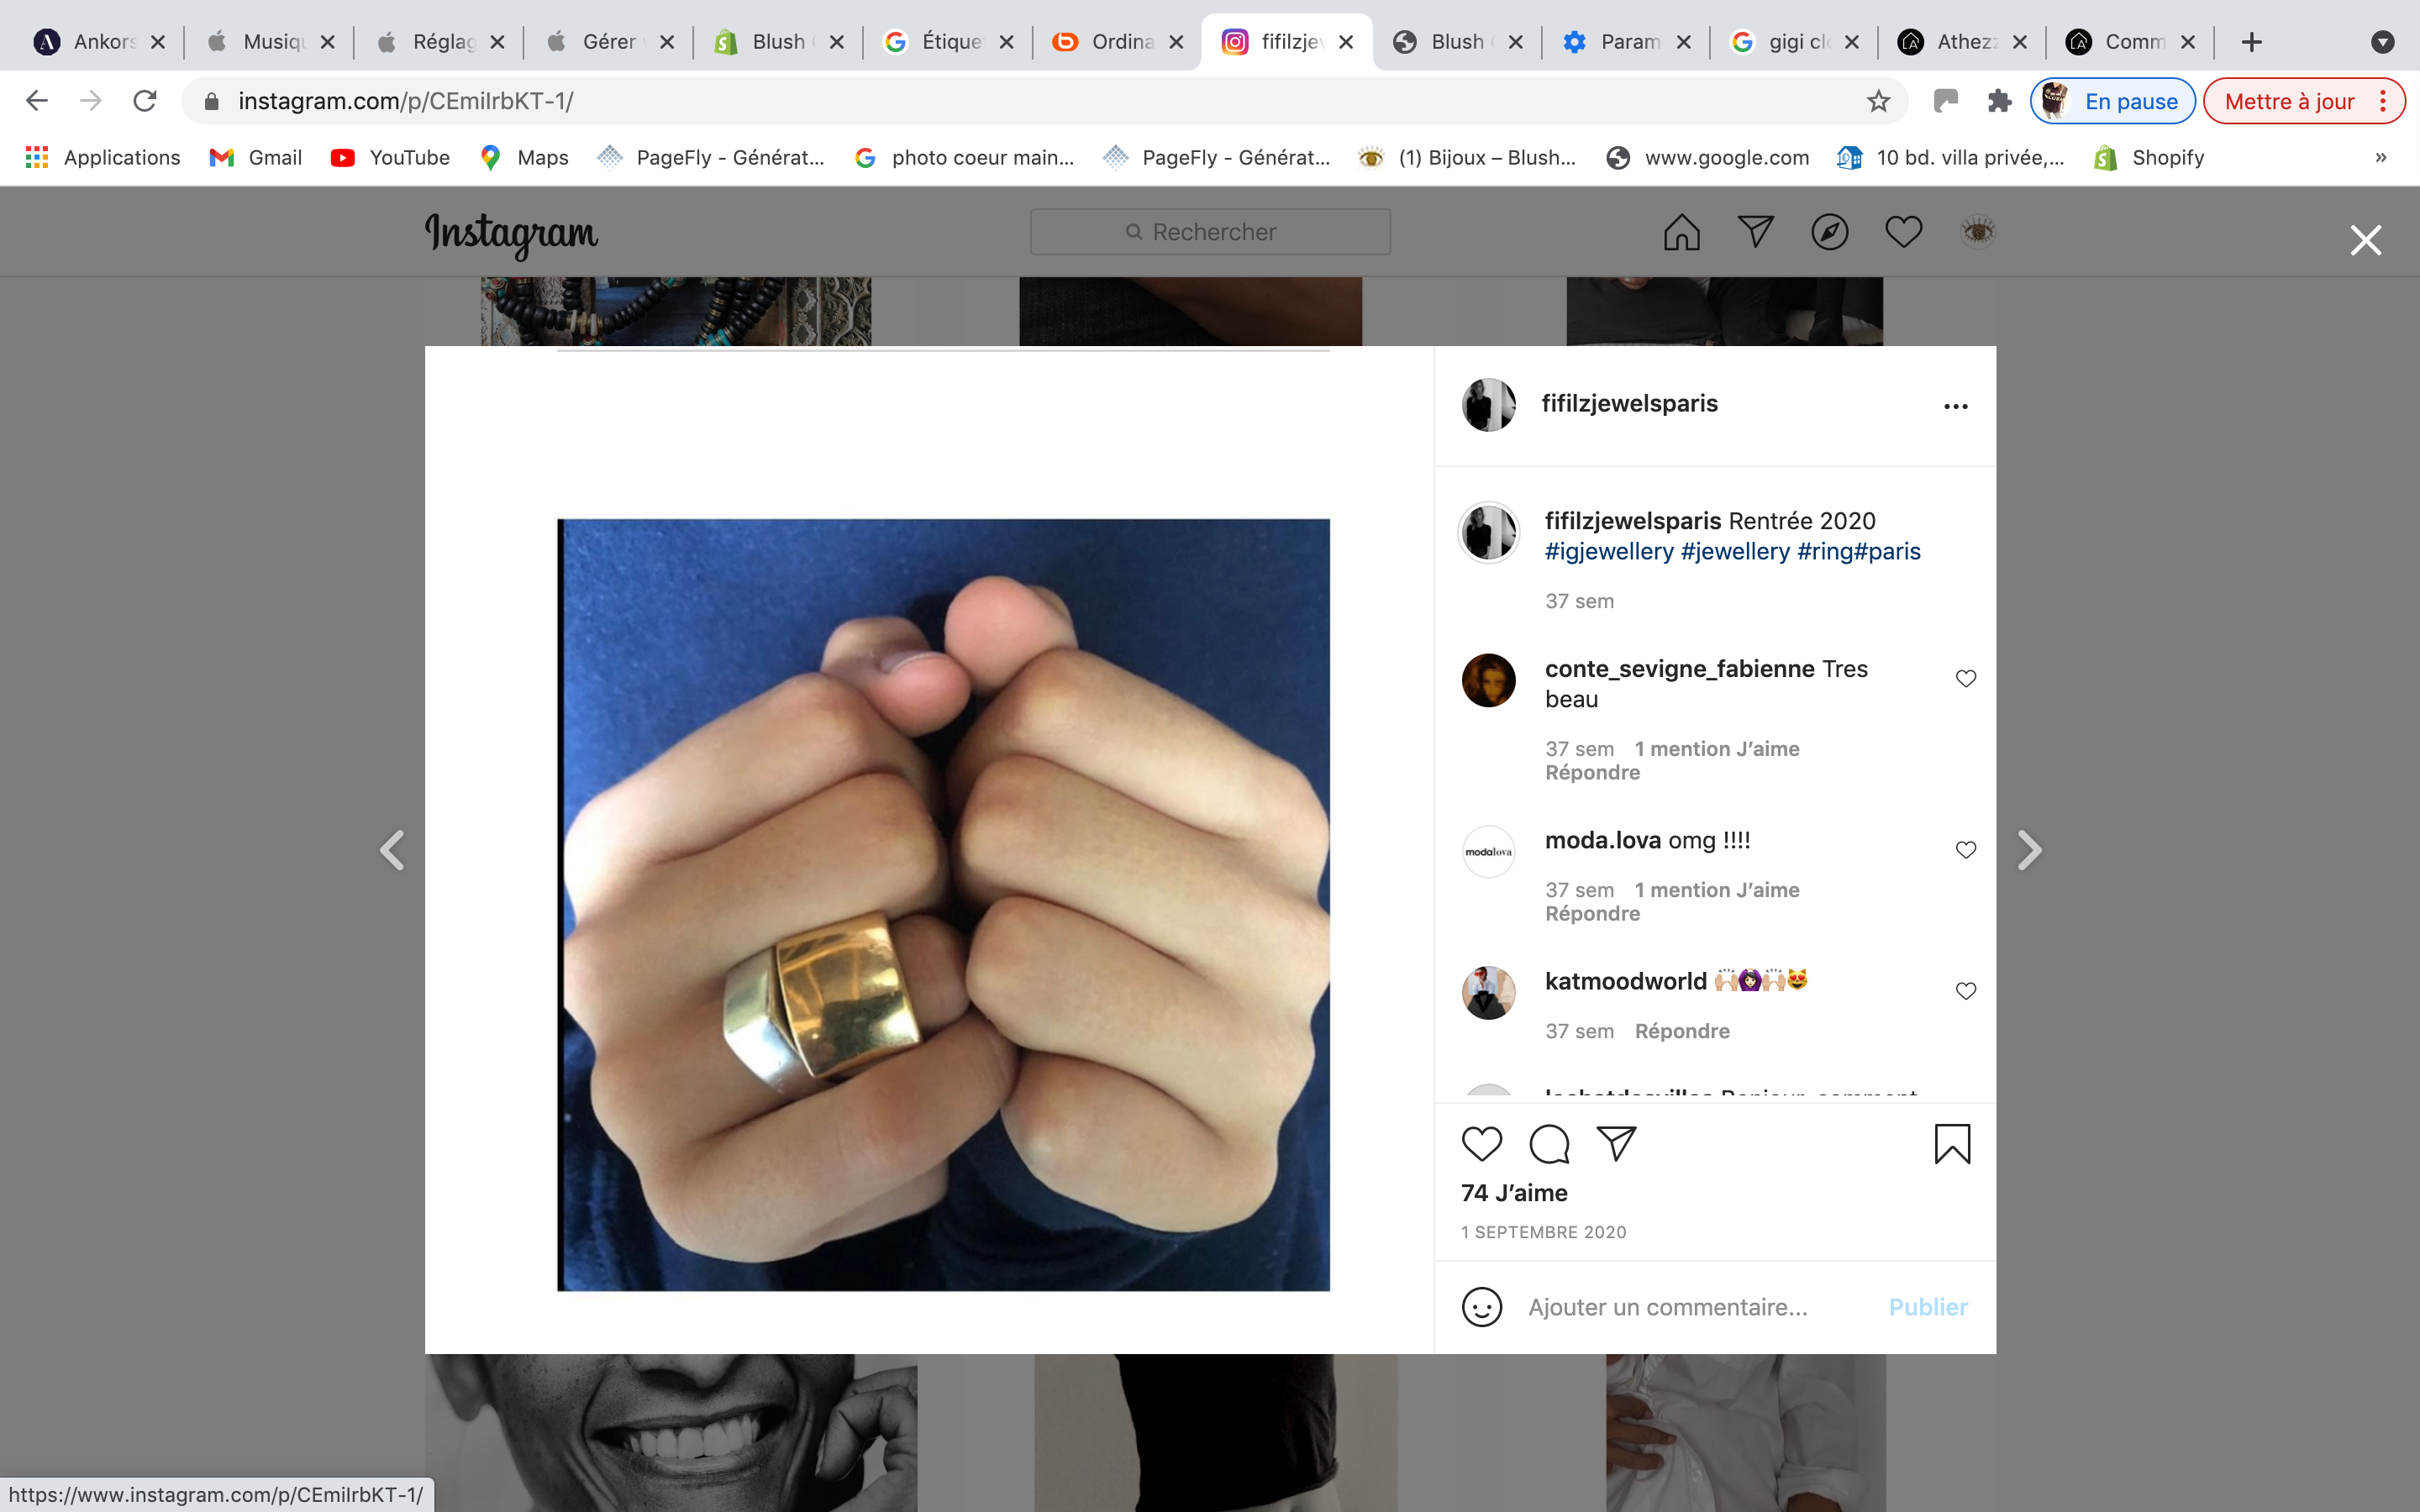This screenshot has width=2420, height=1512.
Task: Open post options three-dot menu
Action: pos(1955,406)
